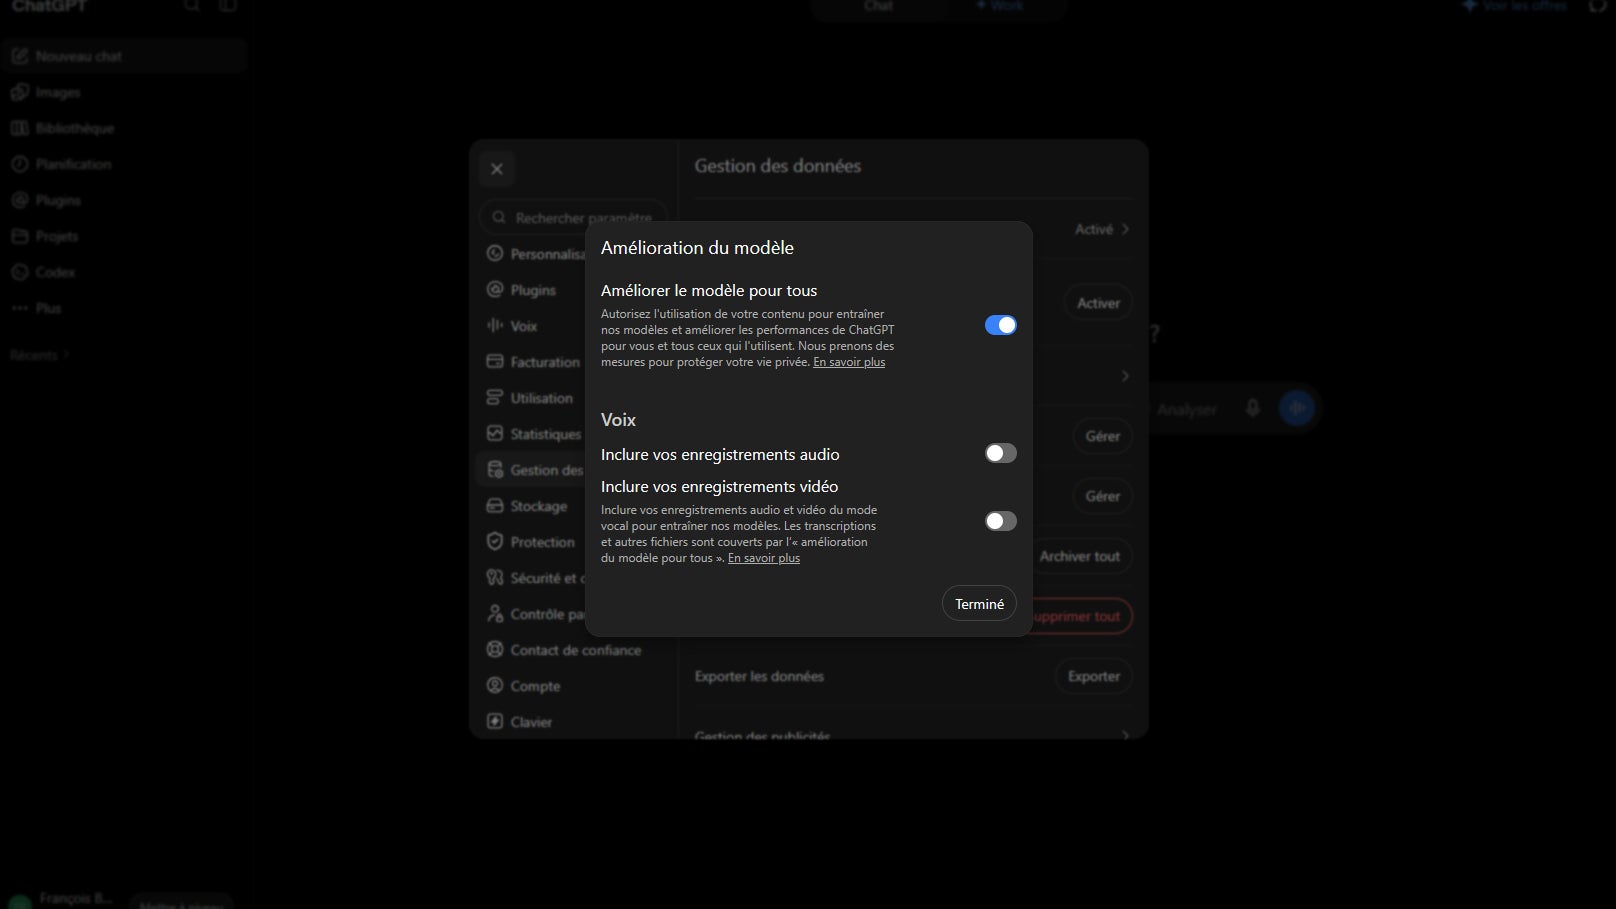Click the Exporter button
This screenshot has width=1616, height=909.
coord(1094,676)
